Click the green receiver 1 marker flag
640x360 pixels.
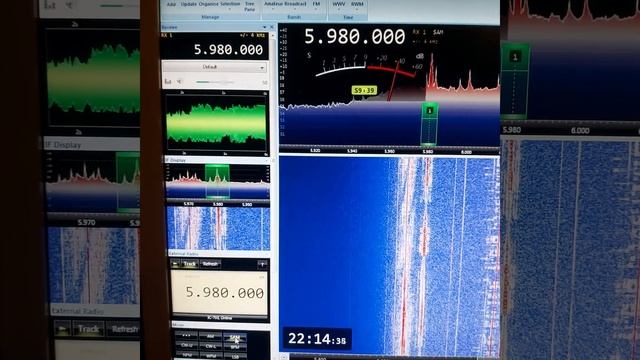[x=429, y=111]
